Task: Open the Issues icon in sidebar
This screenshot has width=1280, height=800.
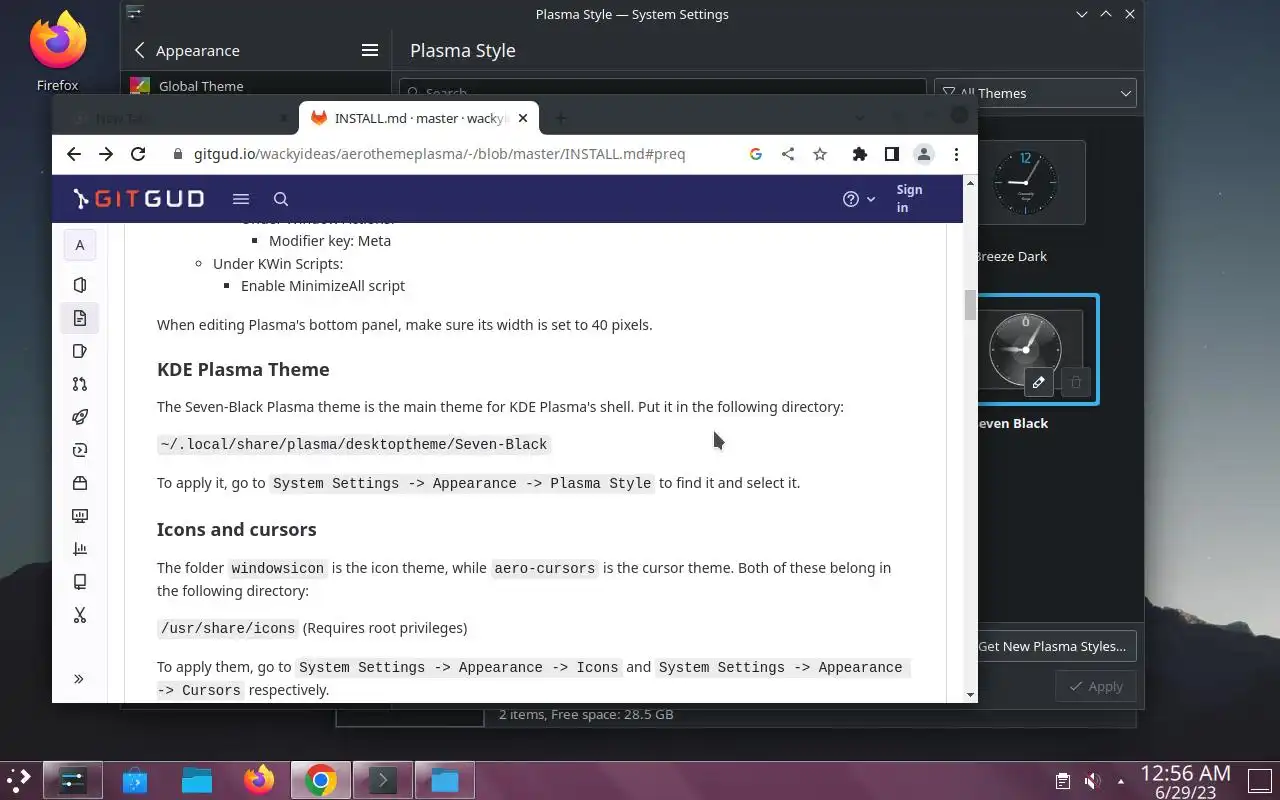Action: click(x=80, y=351)
